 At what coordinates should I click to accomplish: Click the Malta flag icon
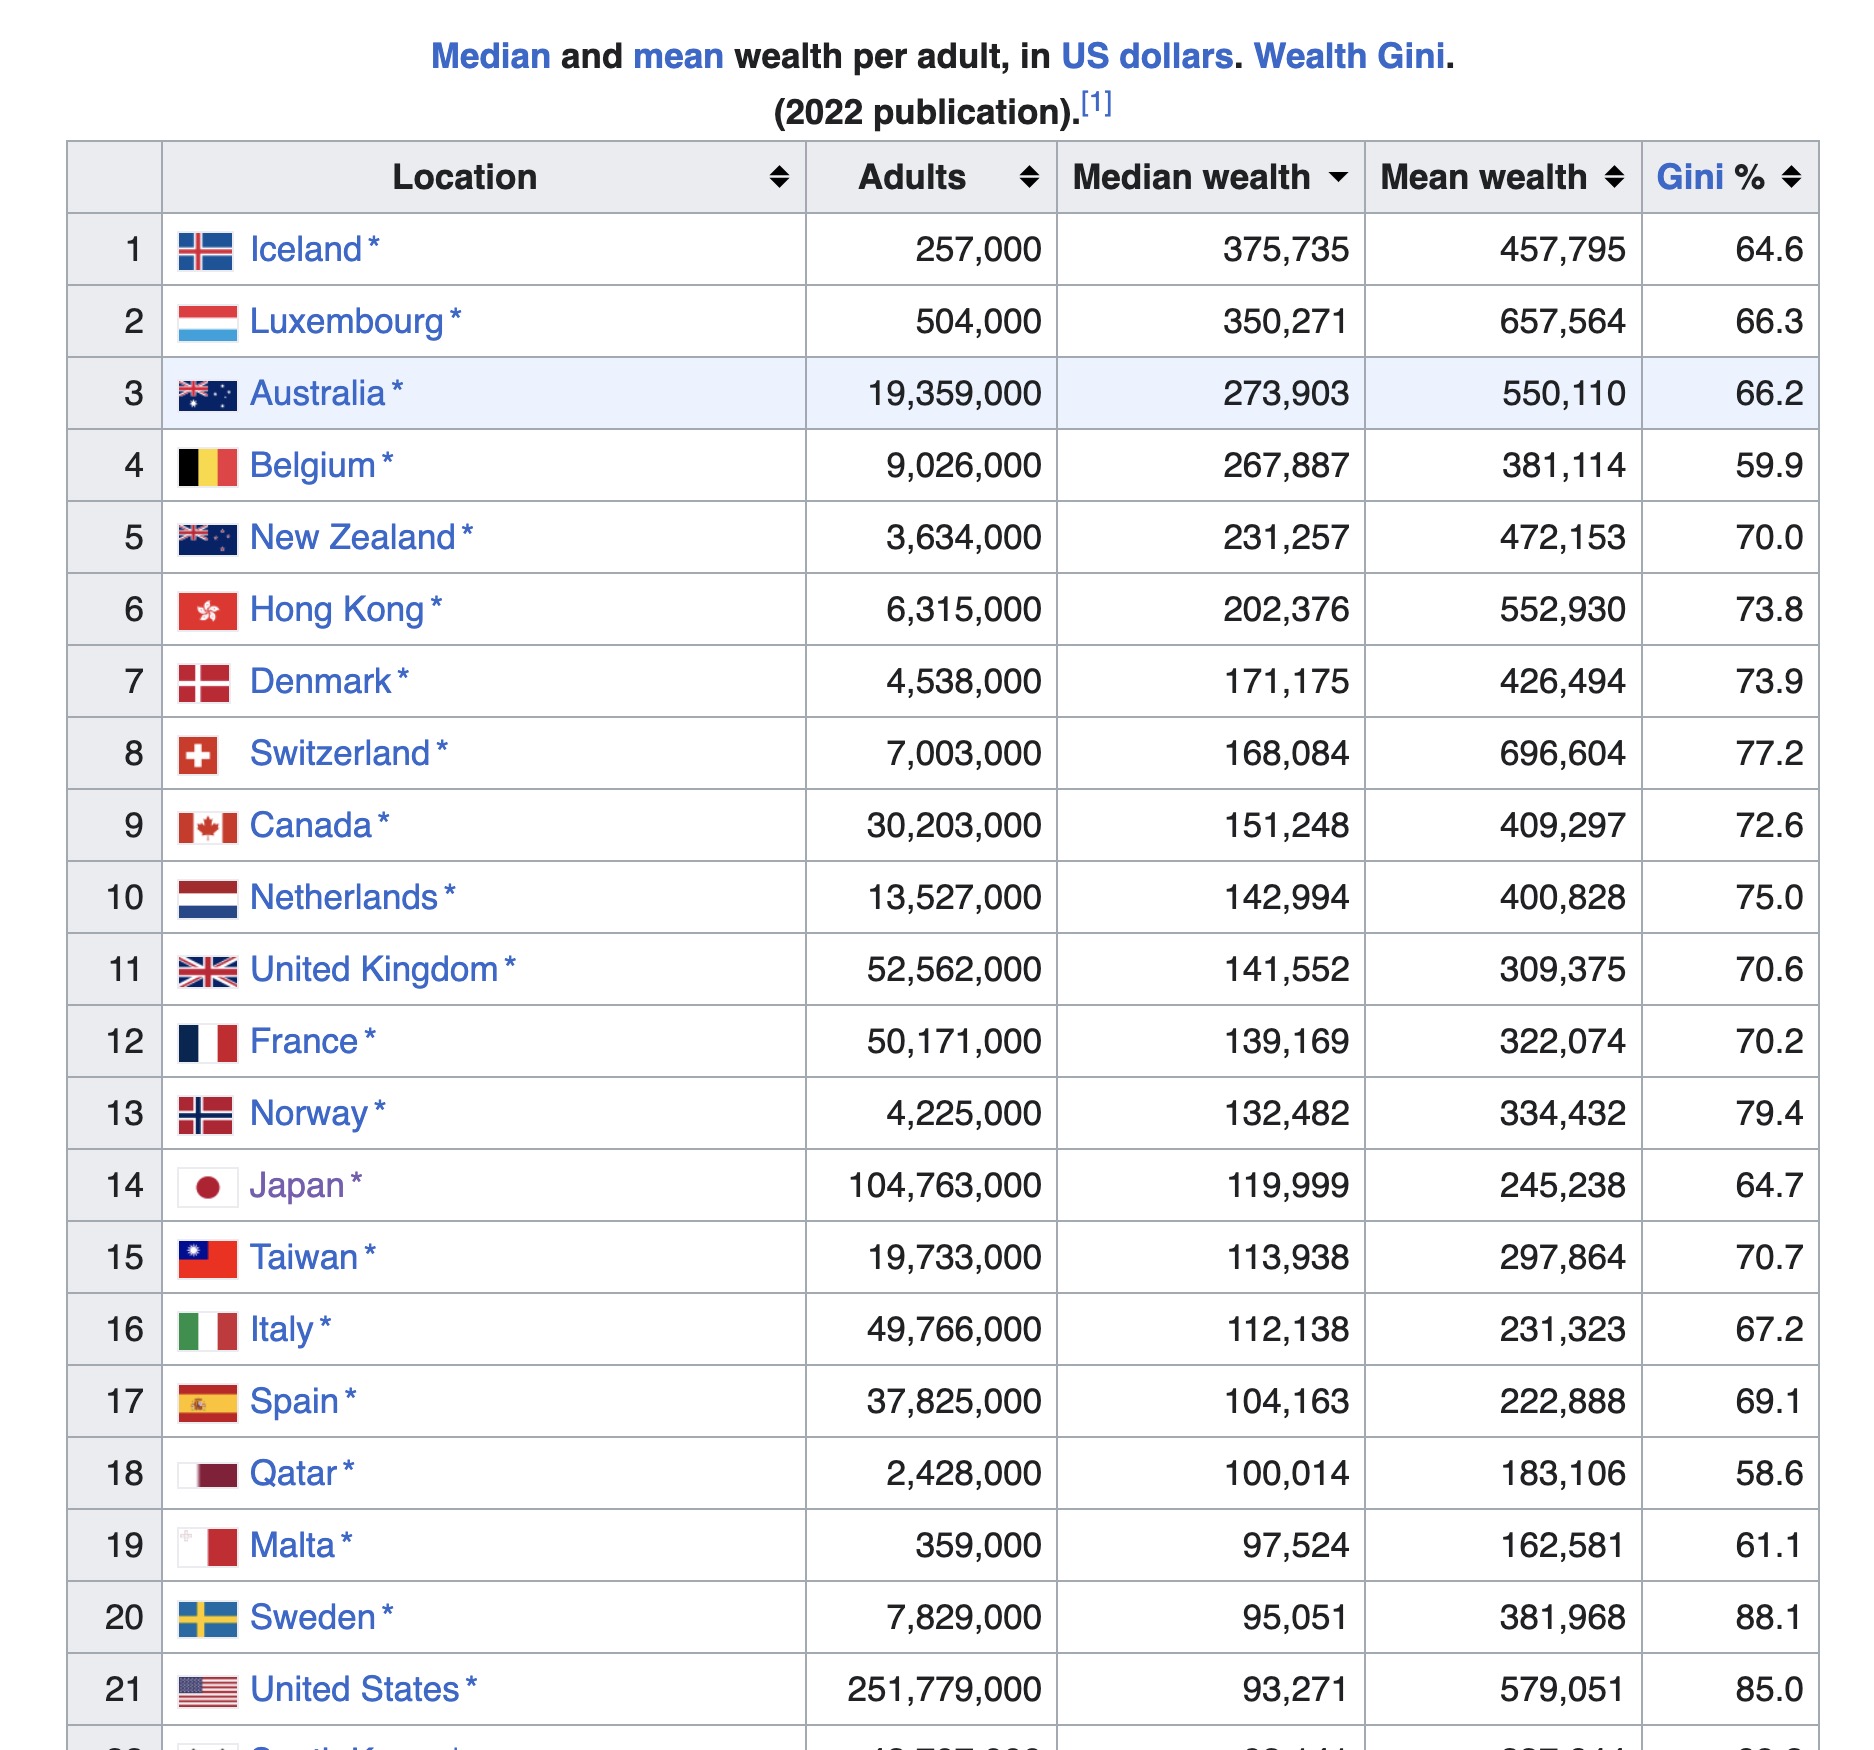(207, 1547)
